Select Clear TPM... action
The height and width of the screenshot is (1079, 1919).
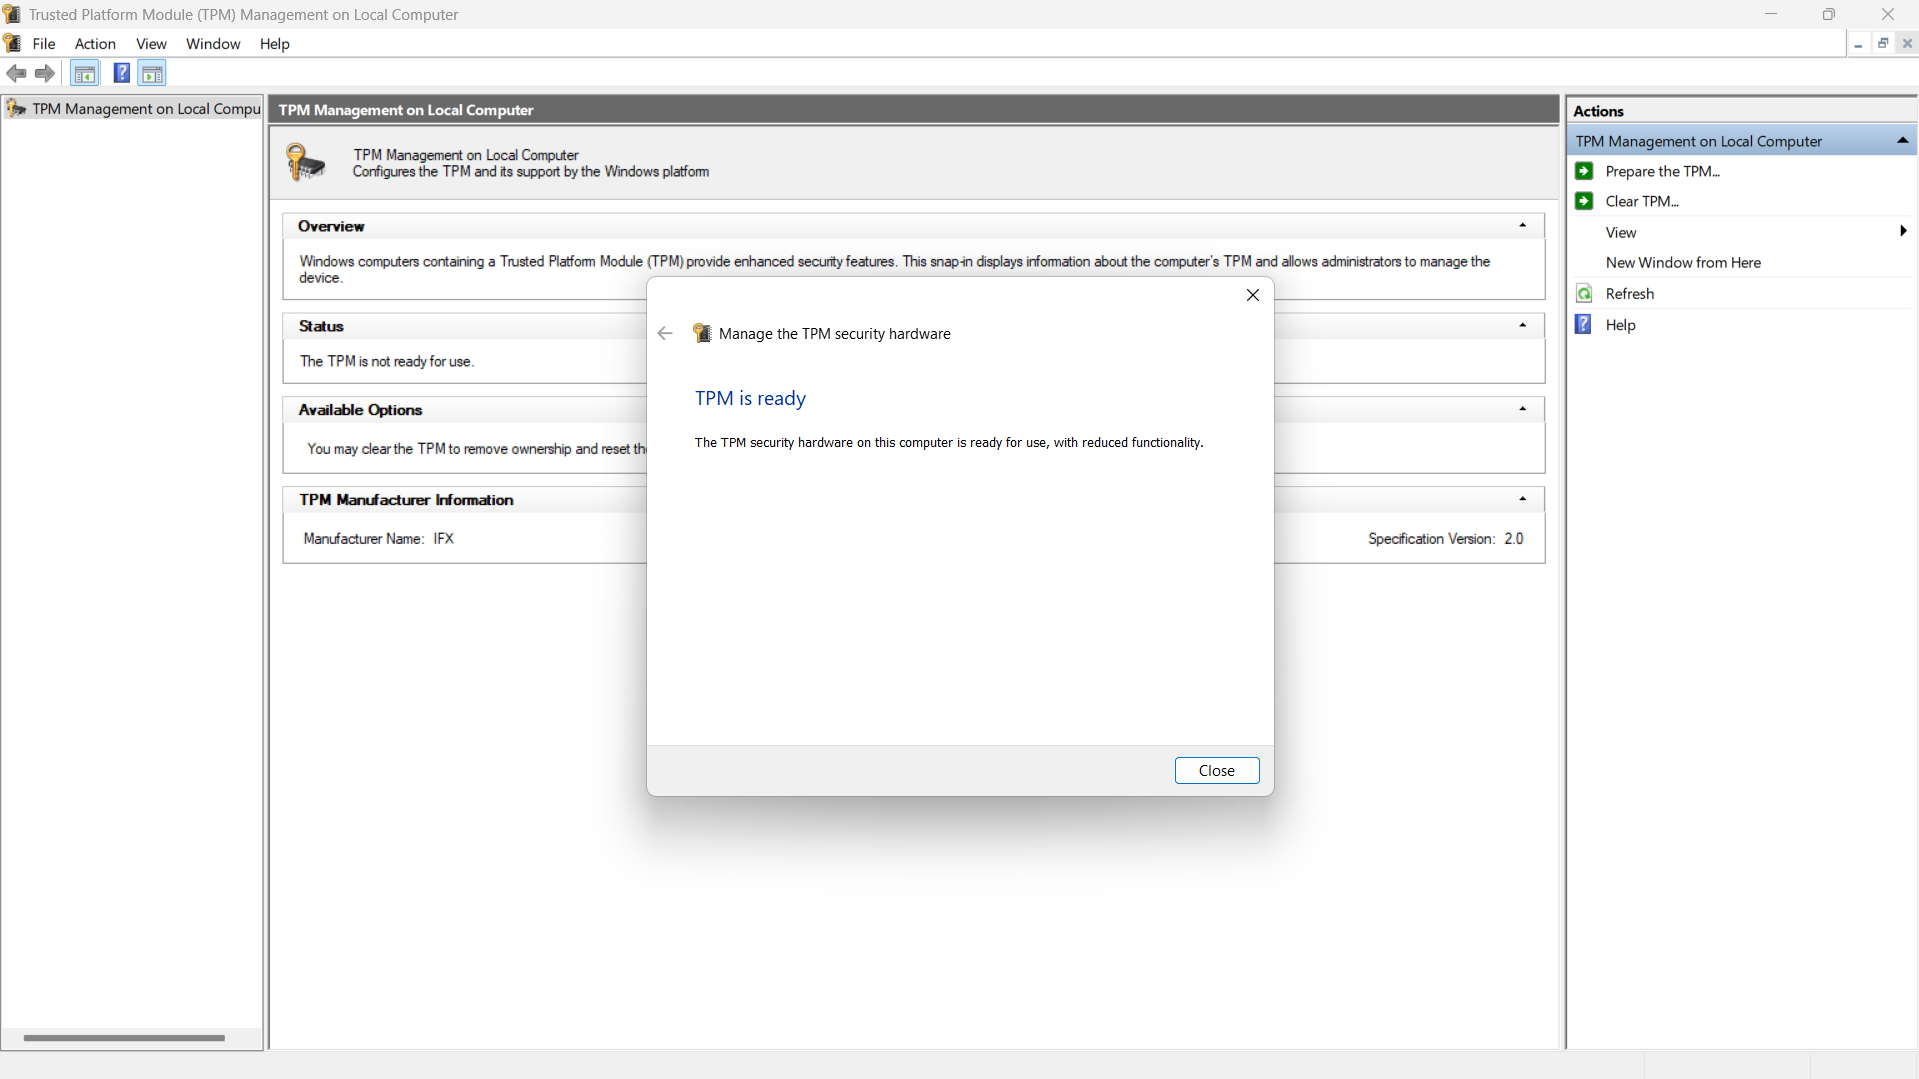pyautogui.click(x=1642, y=201)
